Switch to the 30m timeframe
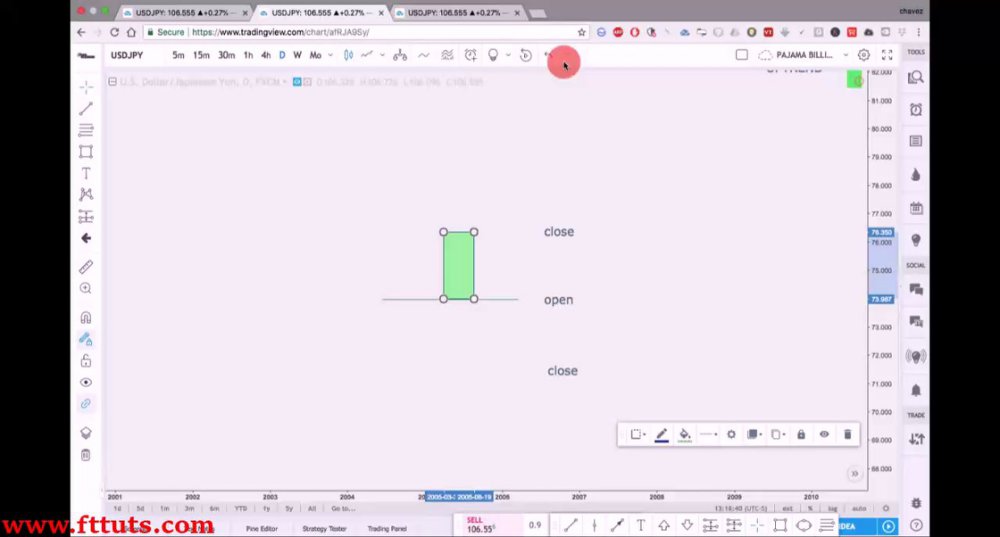 pyautogui.click(x=226, y=55)
